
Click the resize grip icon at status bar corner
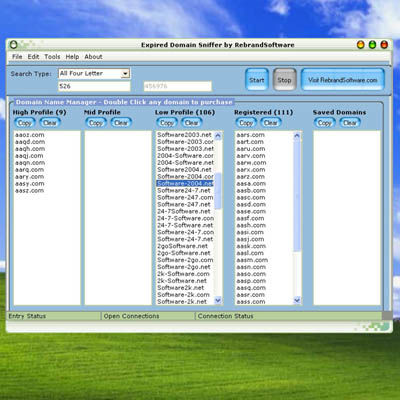[387, 316]
